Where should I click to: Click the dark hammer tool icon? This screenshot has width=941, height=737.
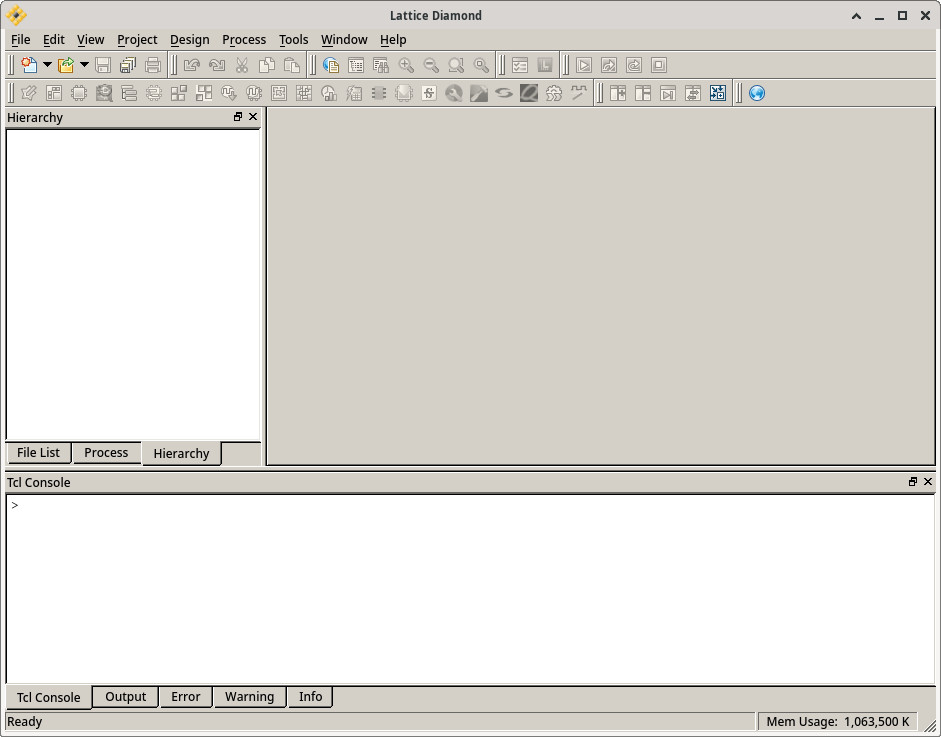tap(479, 93)
